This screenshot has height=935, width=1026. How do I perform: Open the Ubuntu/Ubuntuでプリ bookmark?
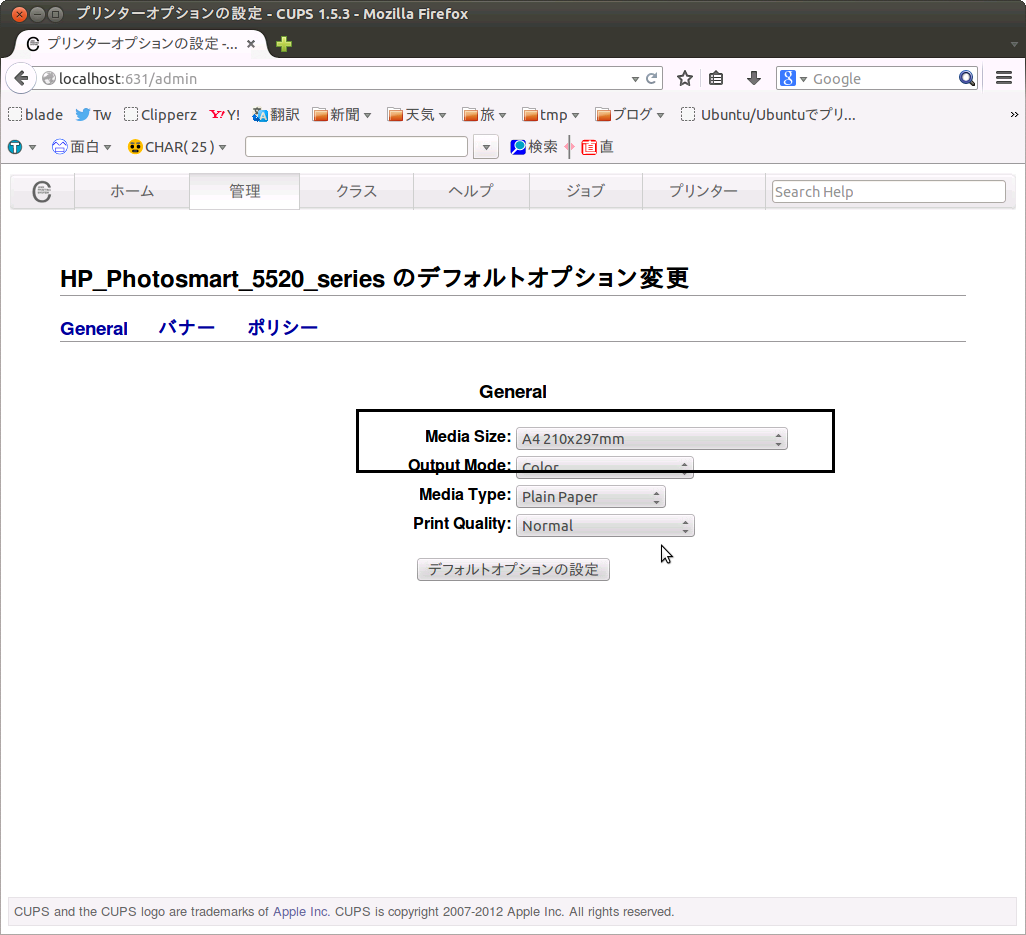click(x=768, y=115)
